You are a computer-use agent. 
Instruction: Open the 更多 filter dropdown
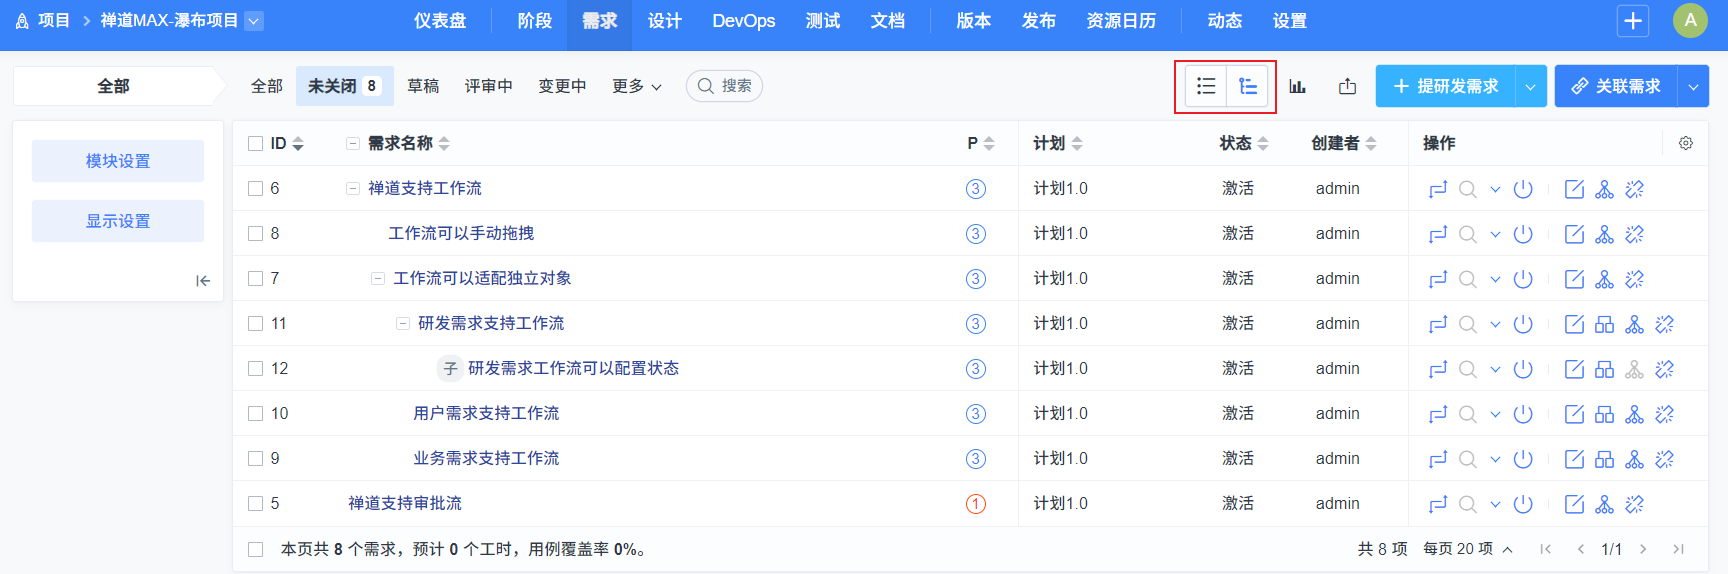point(637,86)
